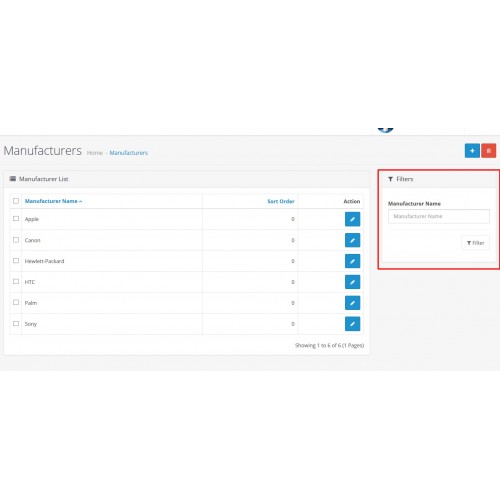Image resolution: width=500 pixels, height=500 pixels.
Task: Click the Filter button
Action: 475,243
